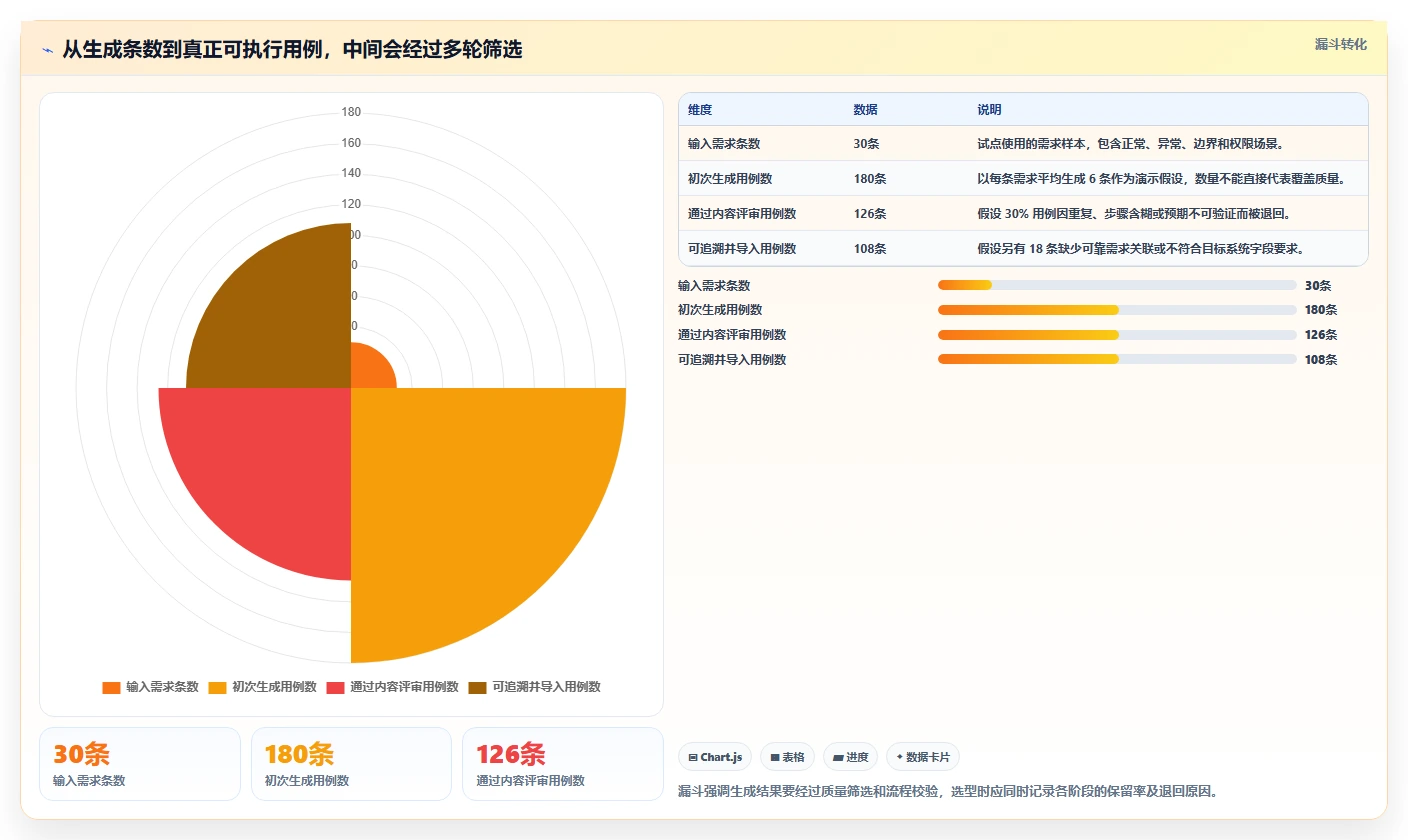Click the 维度 table column header
The image size is (1408, 840).
[700, 110]
